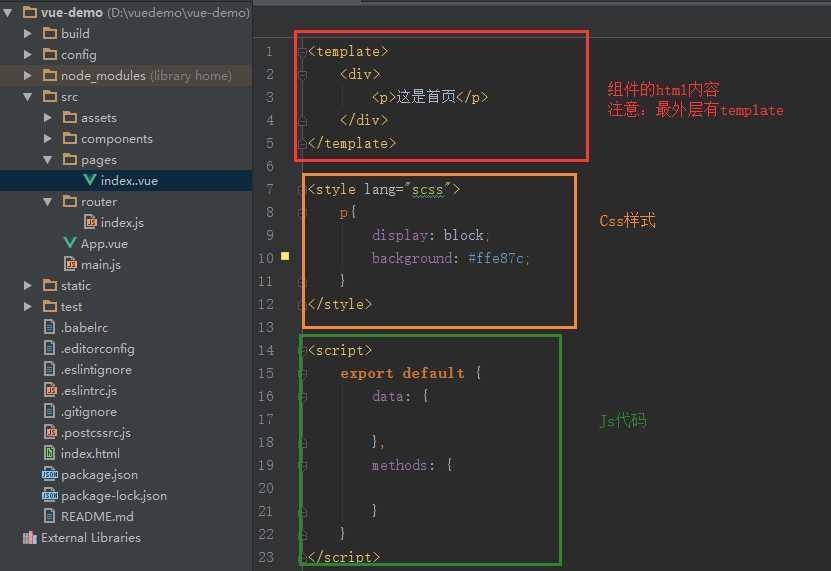Click the README.md file icon
Image resolution: width=831 pixels, height=571 pixels.
click(x=49, y=516)
